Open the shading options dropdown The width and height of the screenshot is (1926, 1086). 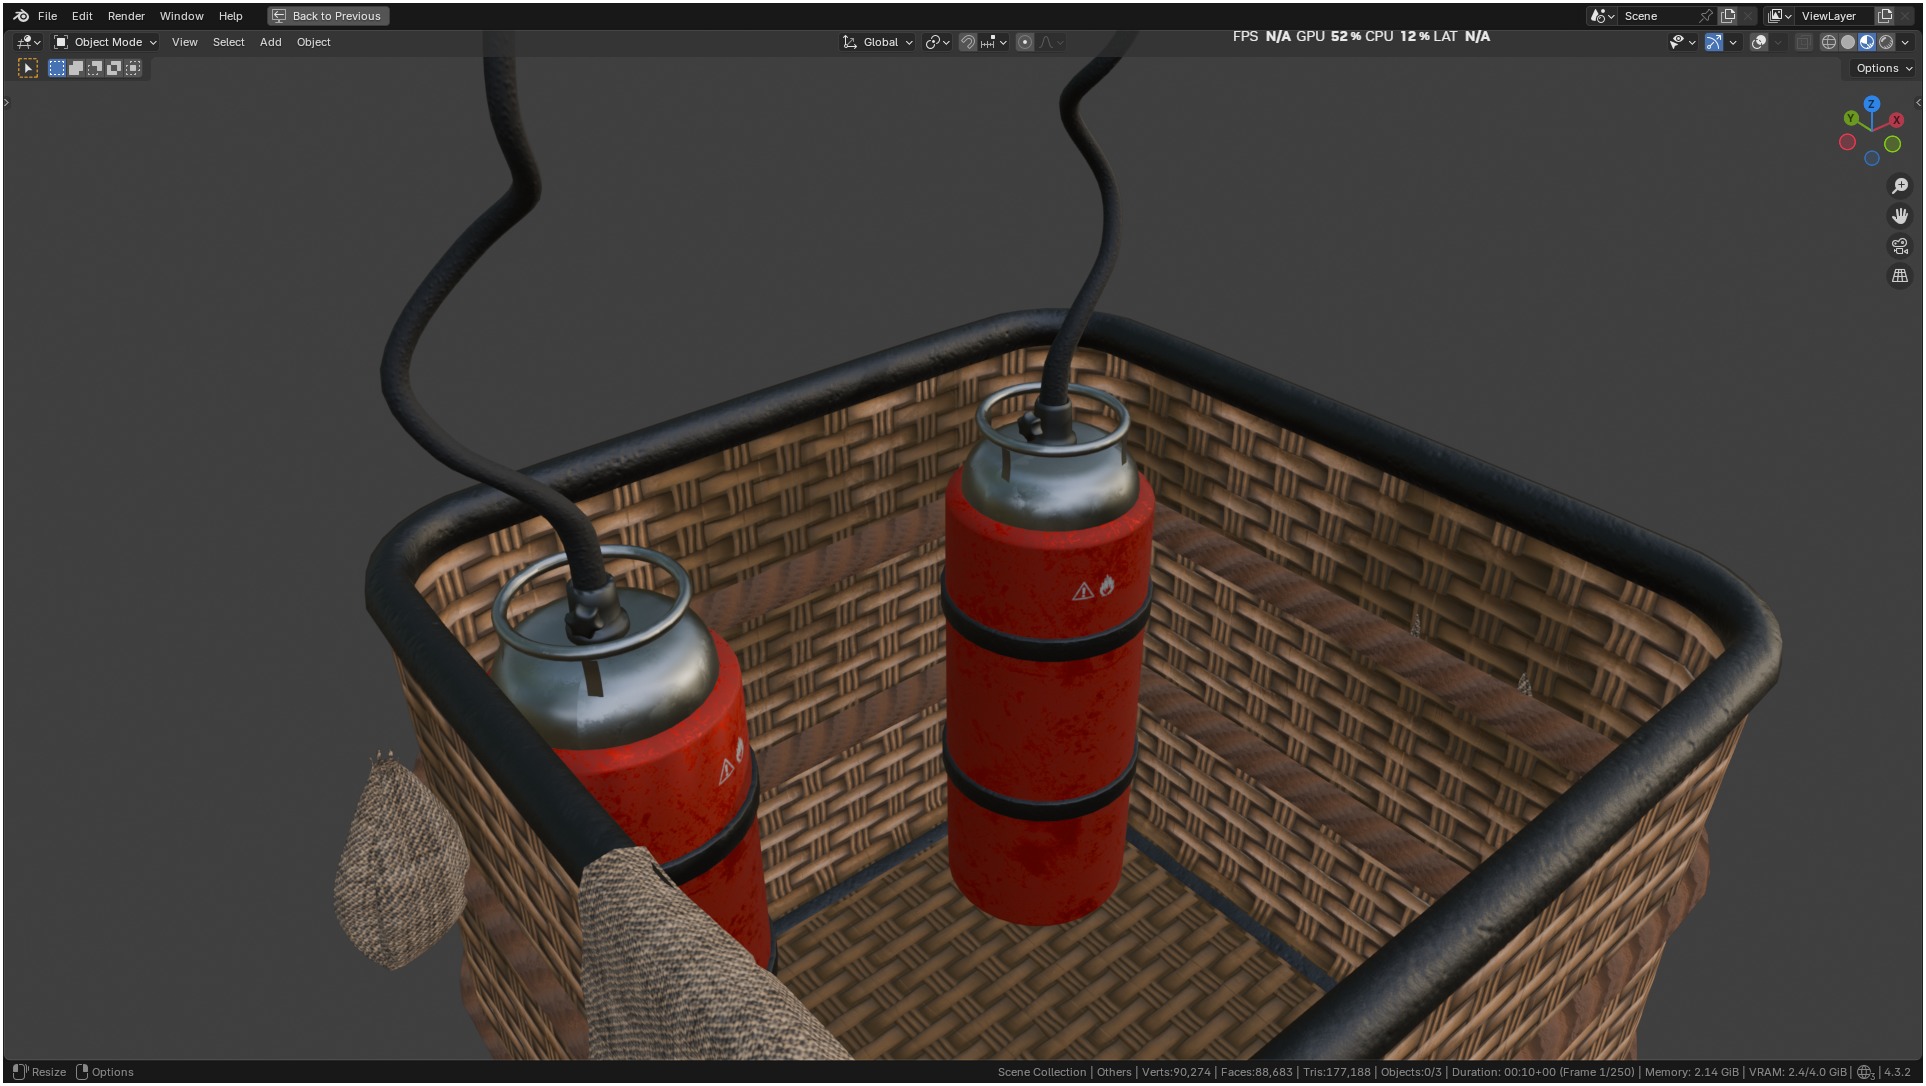click(x=1905, y=42)
